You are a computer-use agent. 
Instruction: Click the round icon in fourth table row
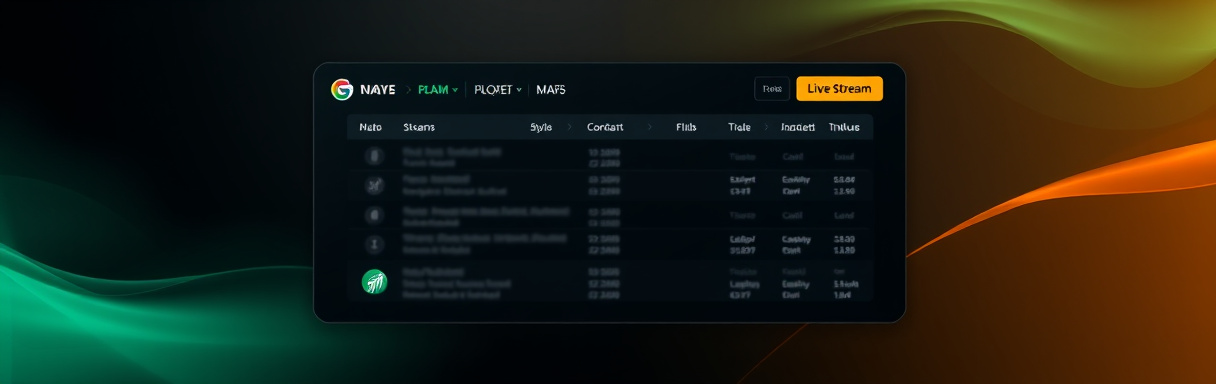(x=374, y=243)
